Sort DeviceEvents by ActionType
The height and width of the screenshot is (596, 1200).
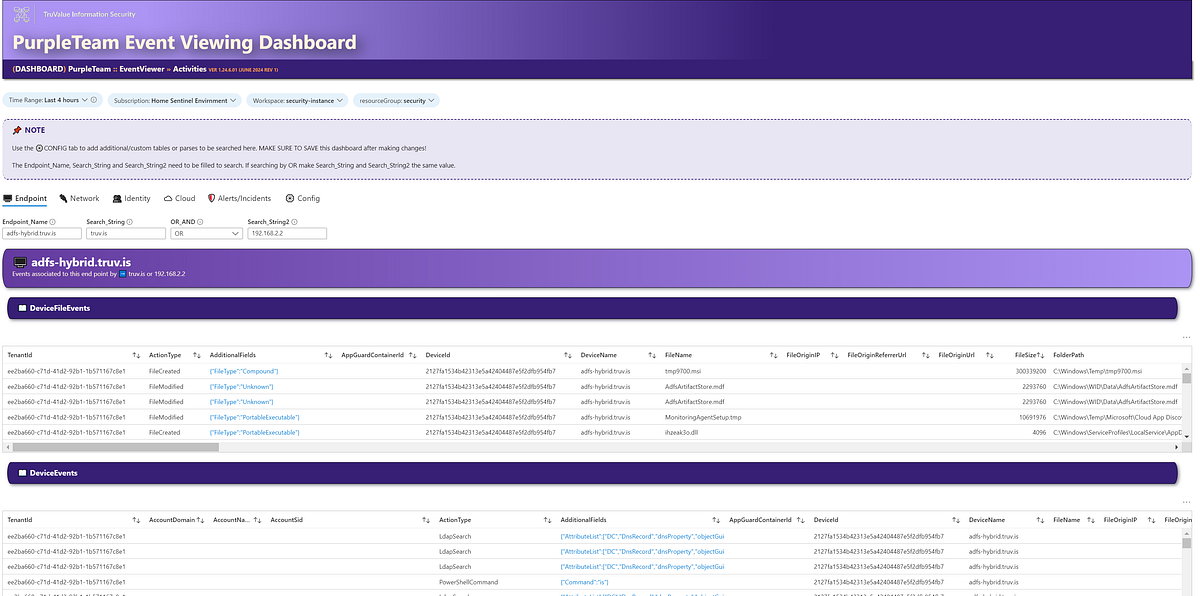tap(546, 519)
